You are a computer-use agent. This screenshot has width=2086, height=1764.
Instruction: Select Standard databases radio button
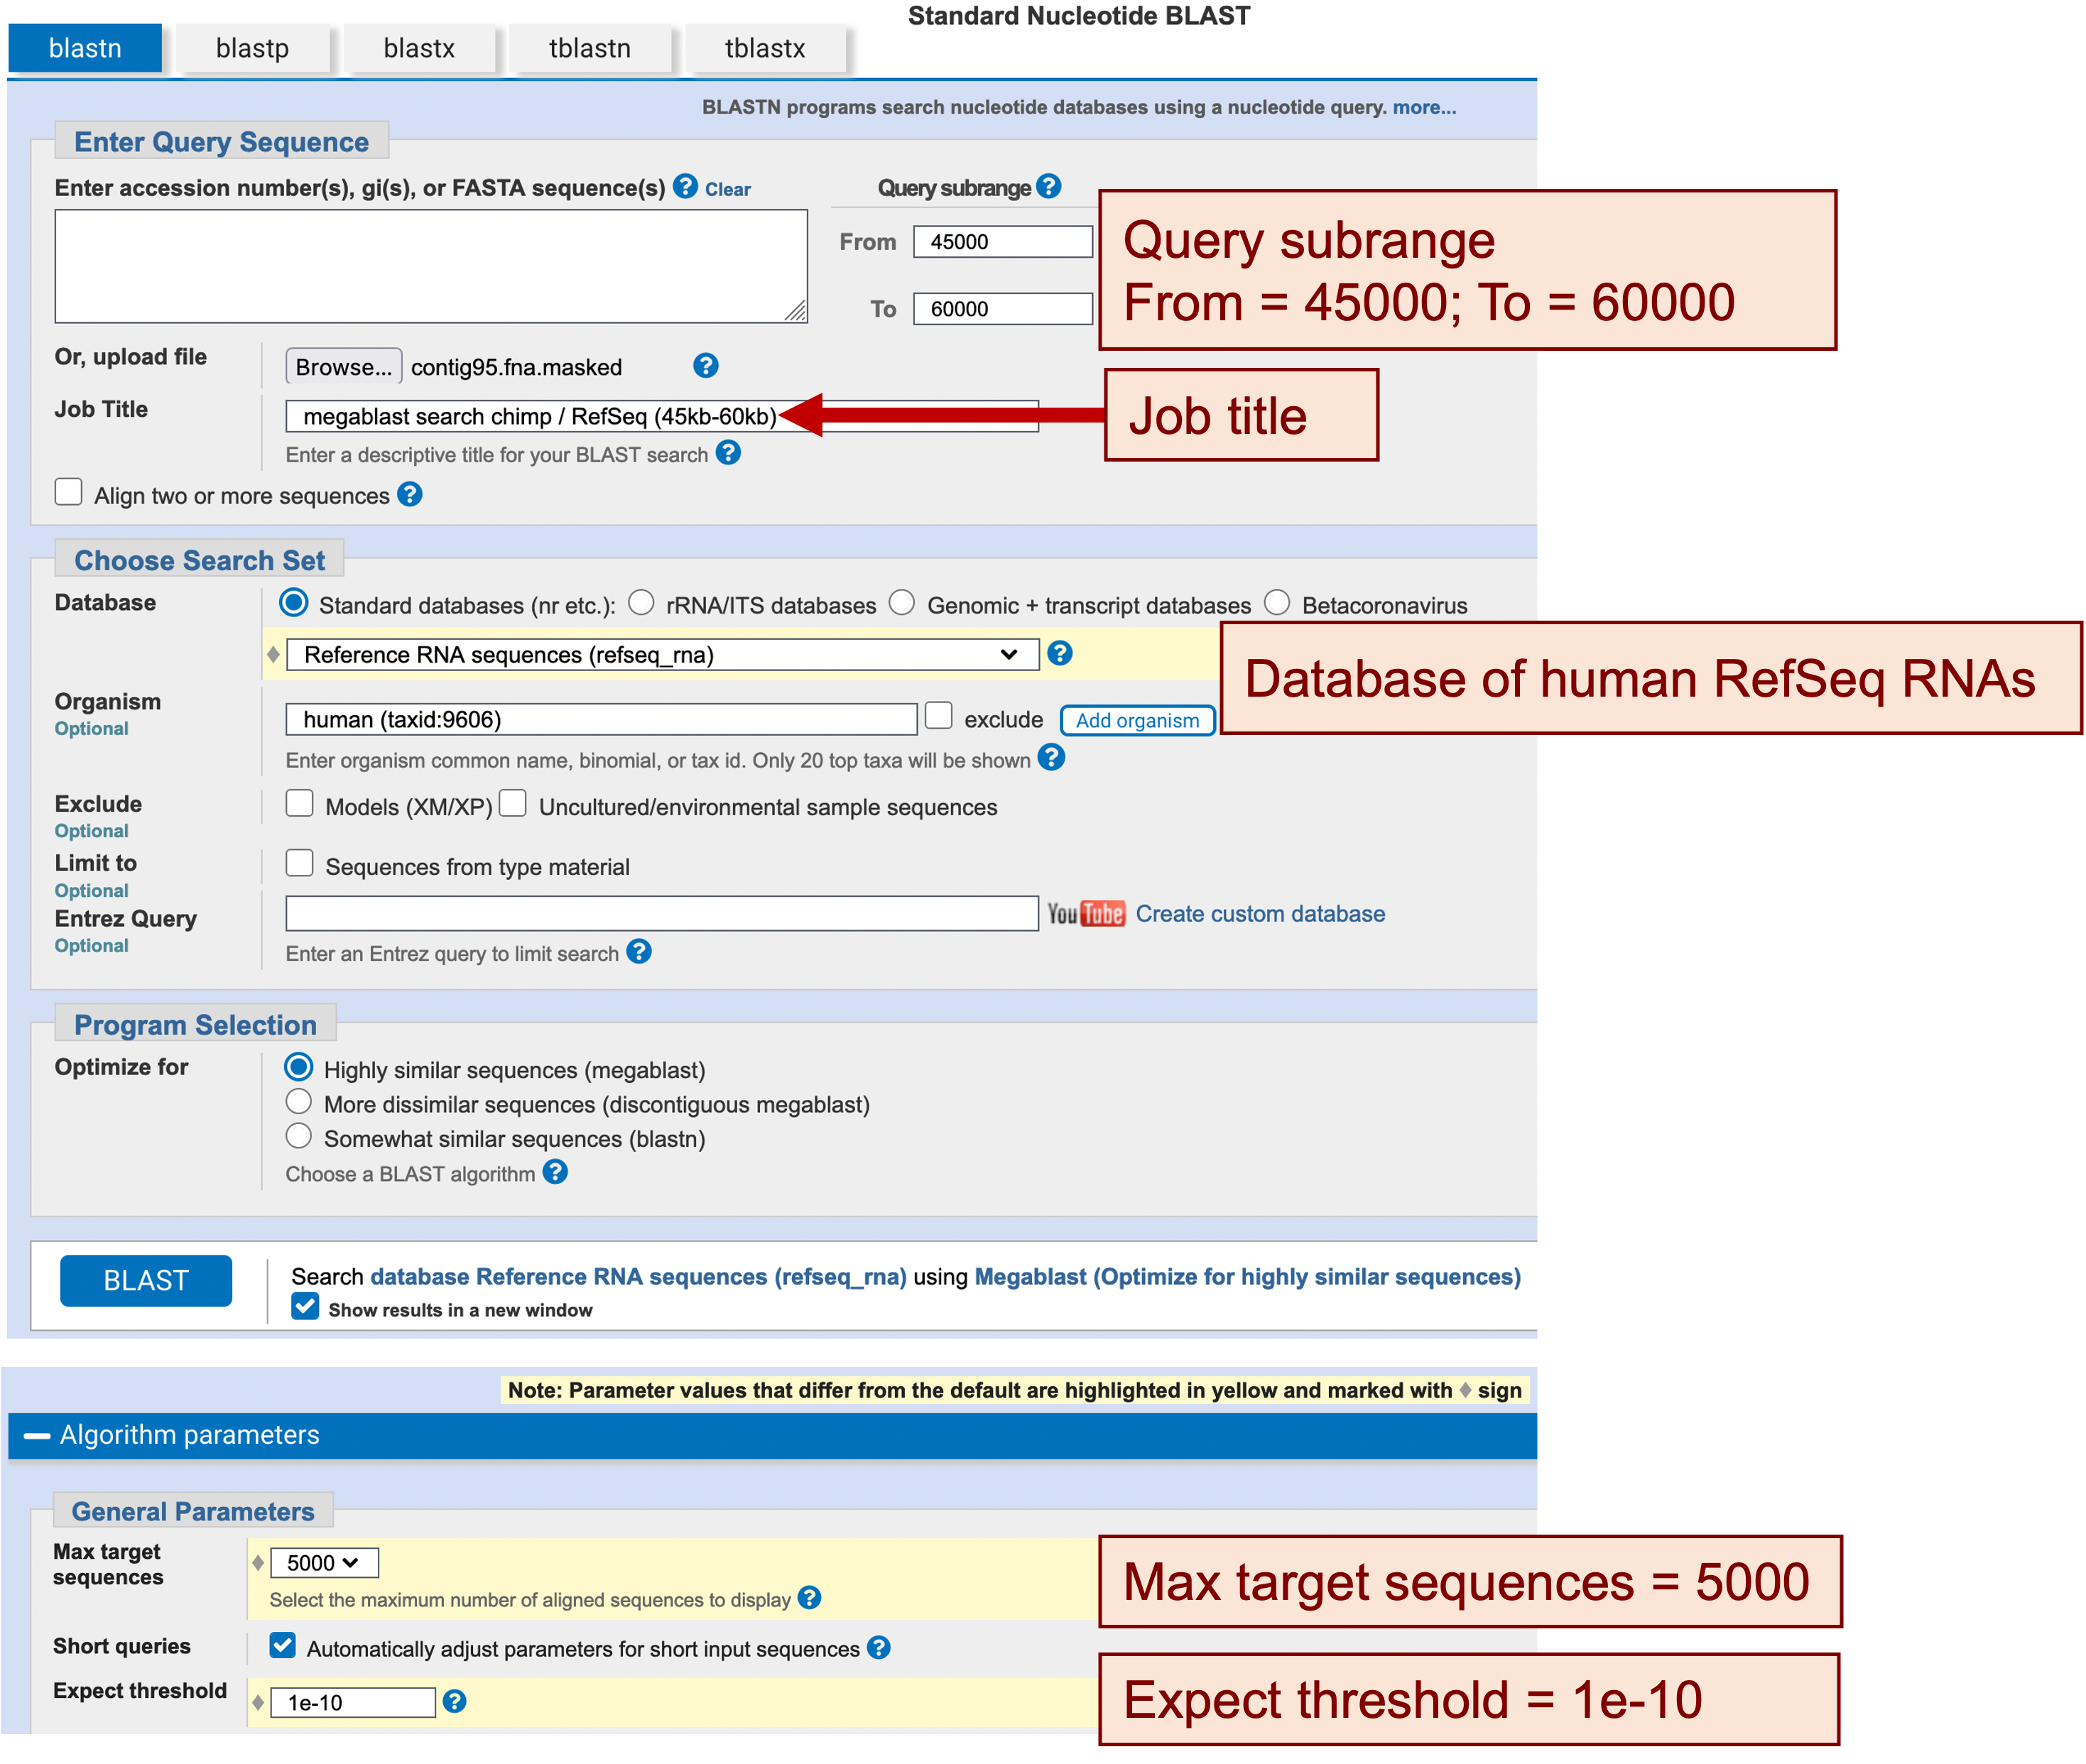pyautogui.click(x=294, y=602)
